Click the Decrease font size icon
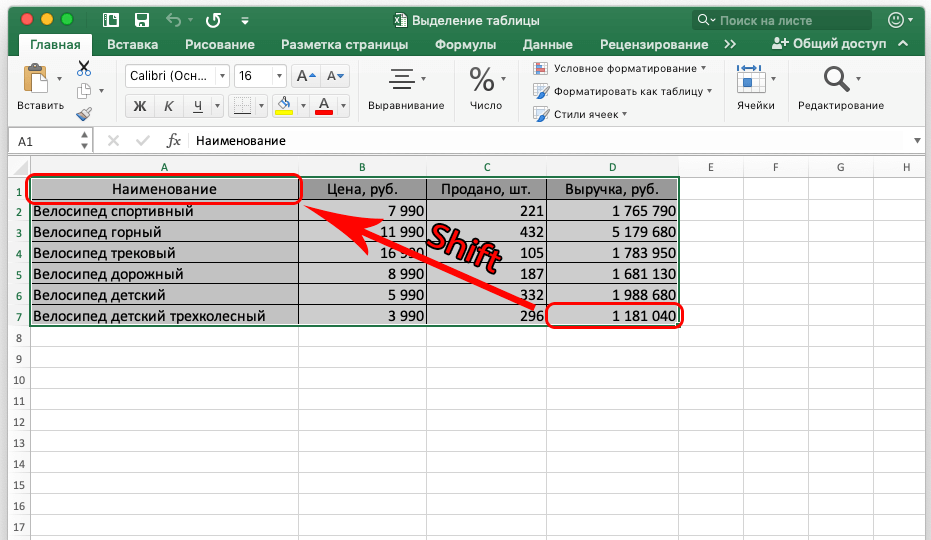Image resolution: width=931 pixels, height=540 pixels. (x=335, y=76)
